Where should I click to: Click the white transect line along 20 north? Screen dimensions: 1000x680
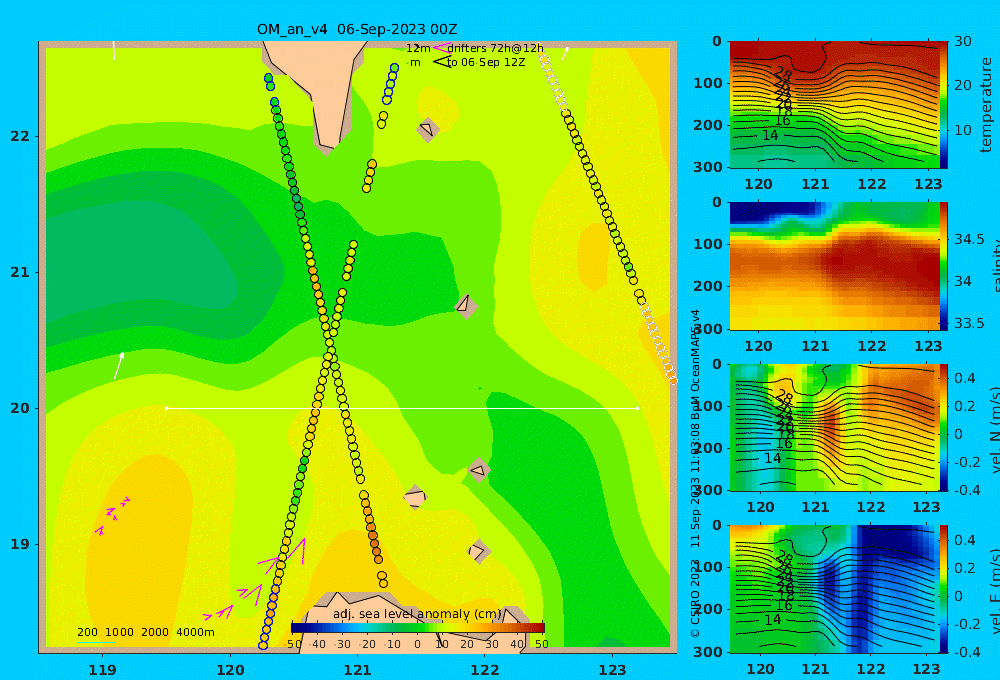pyautogui.click(x=402, y=408)
